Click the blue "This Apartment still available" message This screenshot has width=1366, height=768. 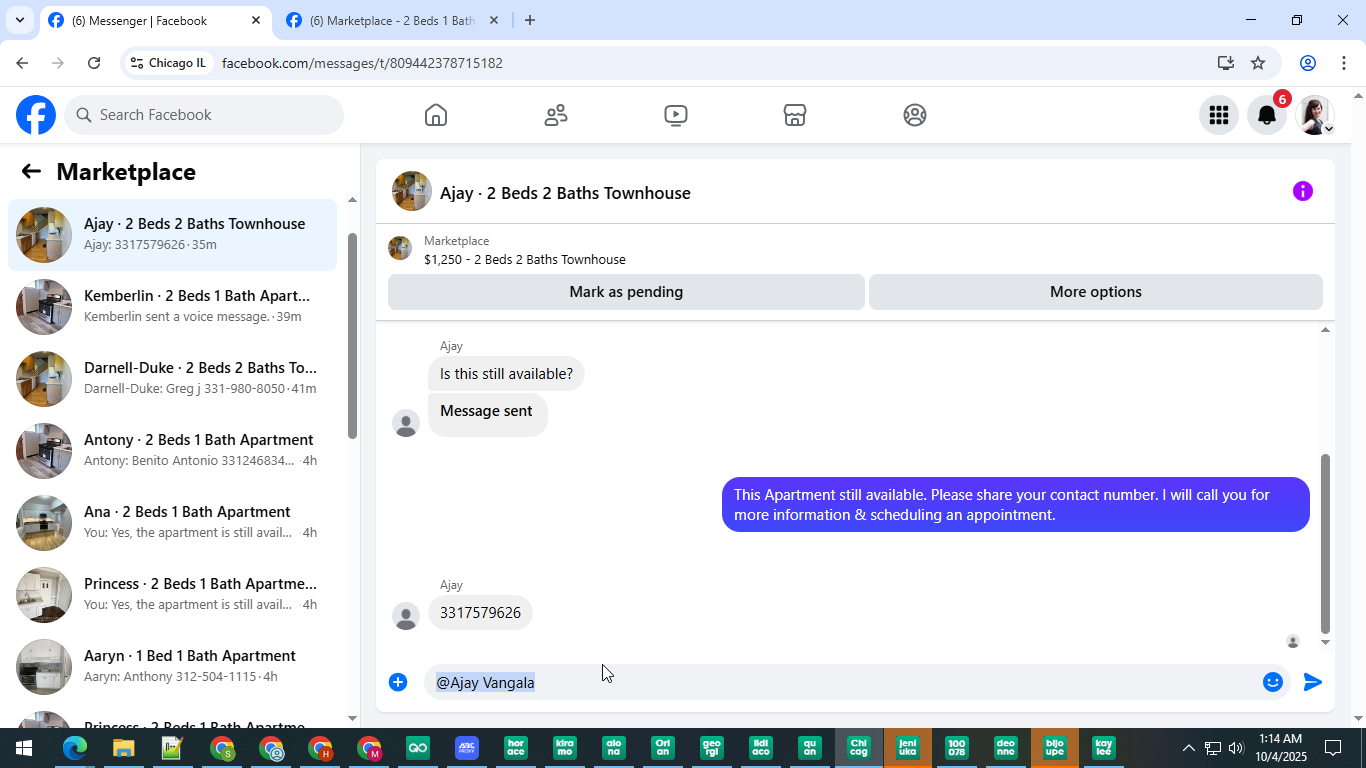click(x=1016, y=505)
